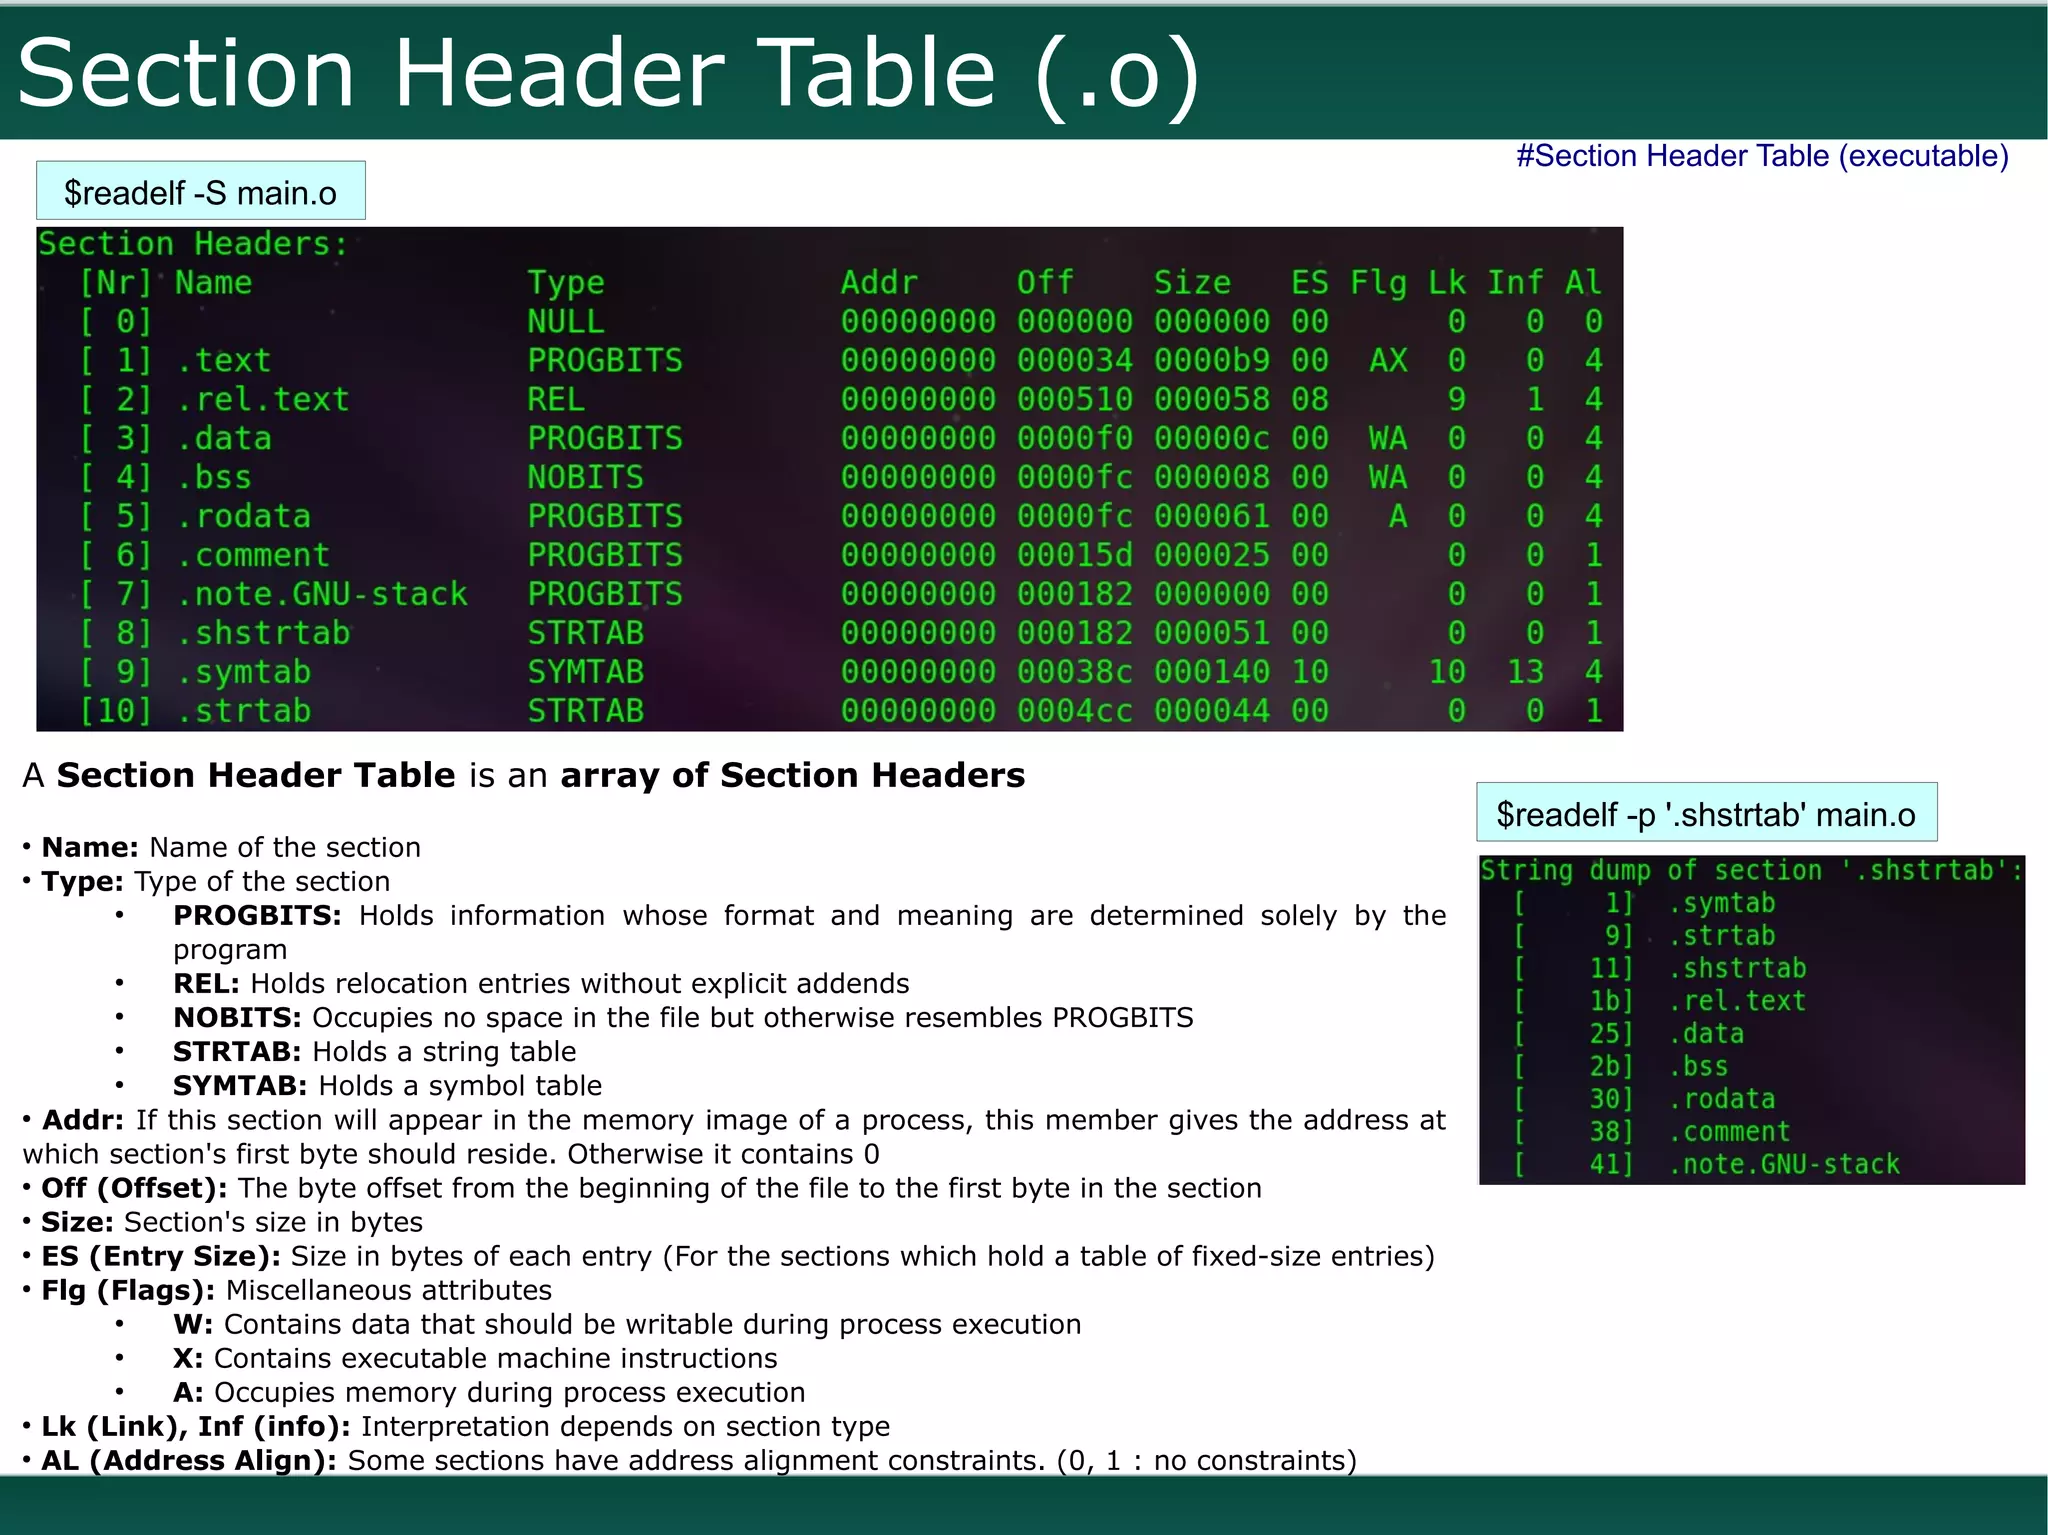Click the $readelf -p '.shstrtab' main.o box

tap(1707, 813)
